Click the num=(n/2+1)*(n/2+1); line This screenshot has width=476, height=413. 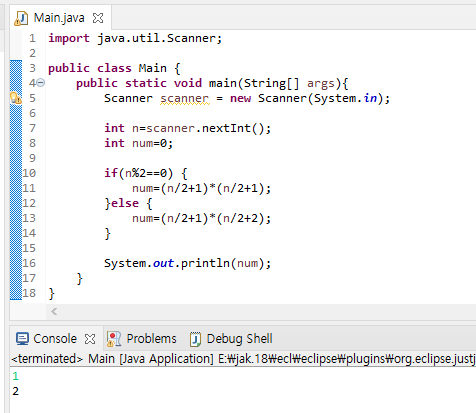point(202,188)
